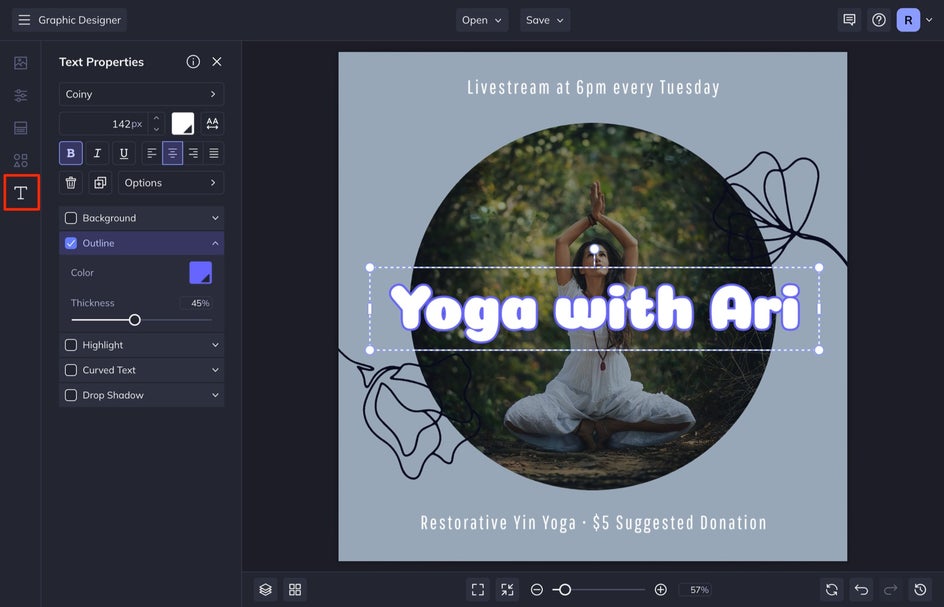Screen dimensions: 944x607
Task: Expand the Drop Shadow section
Action: click(215, 395)
